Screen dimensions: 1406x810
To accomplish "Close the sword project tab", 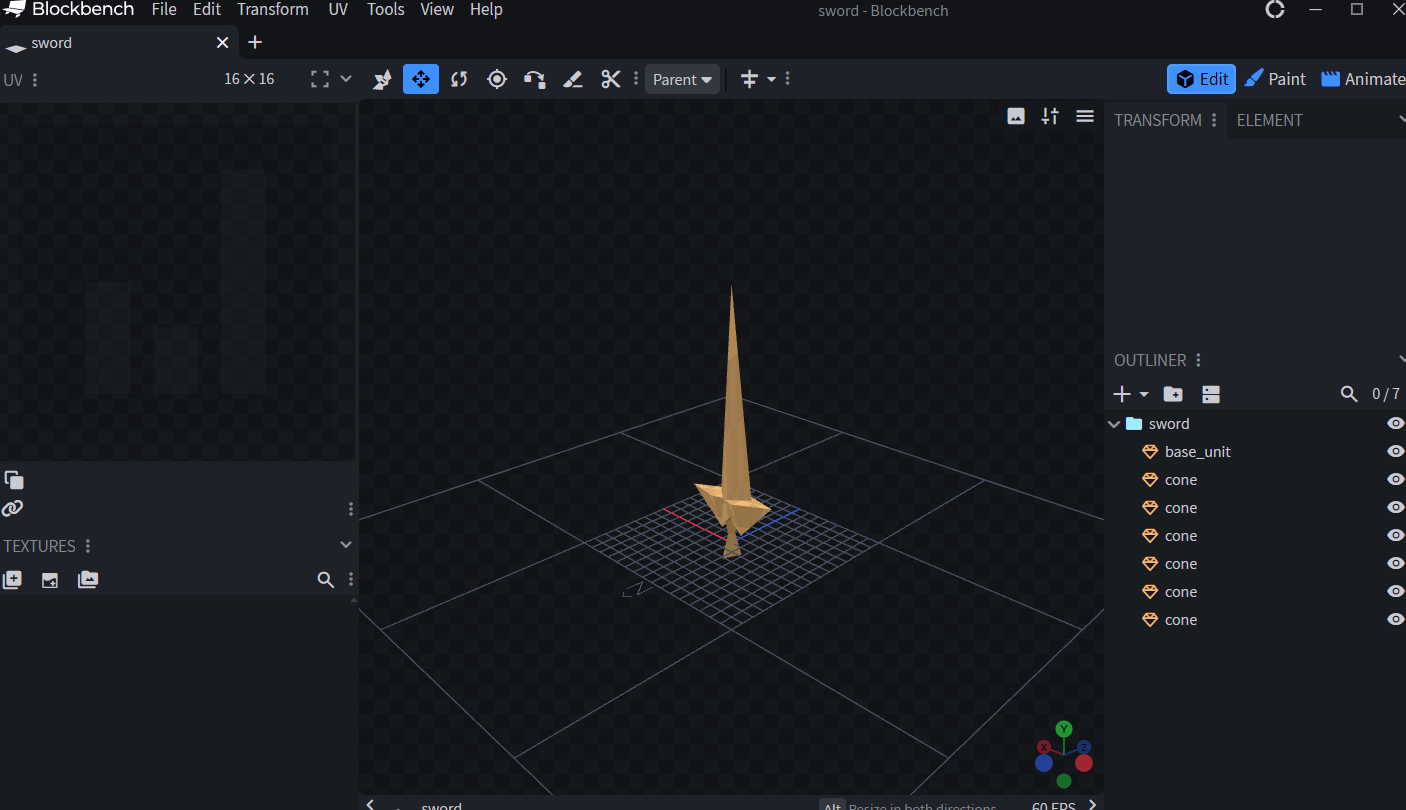I will 222,42.
